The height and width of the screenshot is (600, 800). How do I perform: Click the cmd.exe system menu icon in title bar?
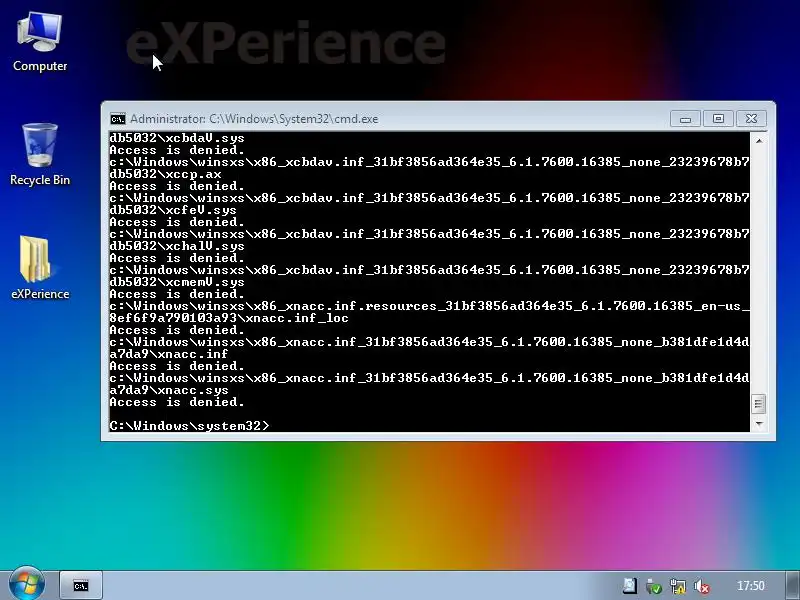click(118, 119)
